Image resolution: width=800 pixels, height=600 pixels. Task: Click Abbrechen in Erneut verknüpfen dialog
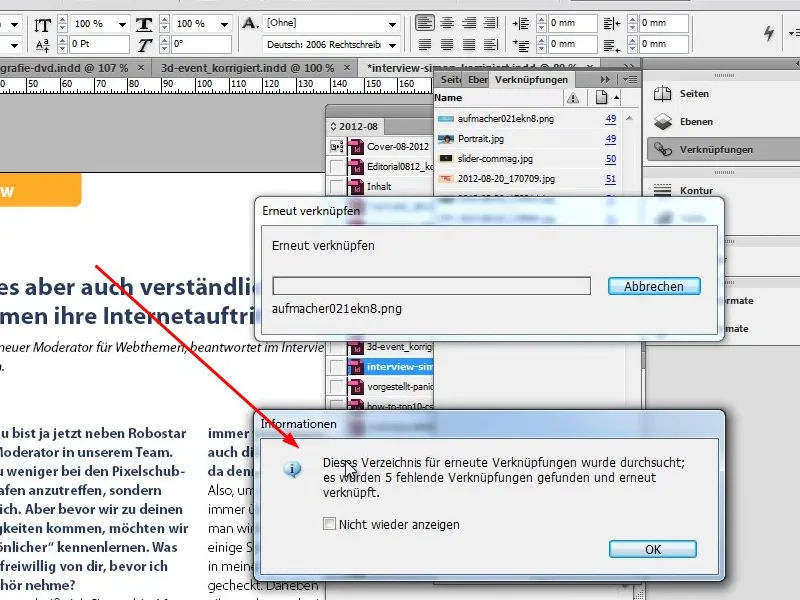654,286
